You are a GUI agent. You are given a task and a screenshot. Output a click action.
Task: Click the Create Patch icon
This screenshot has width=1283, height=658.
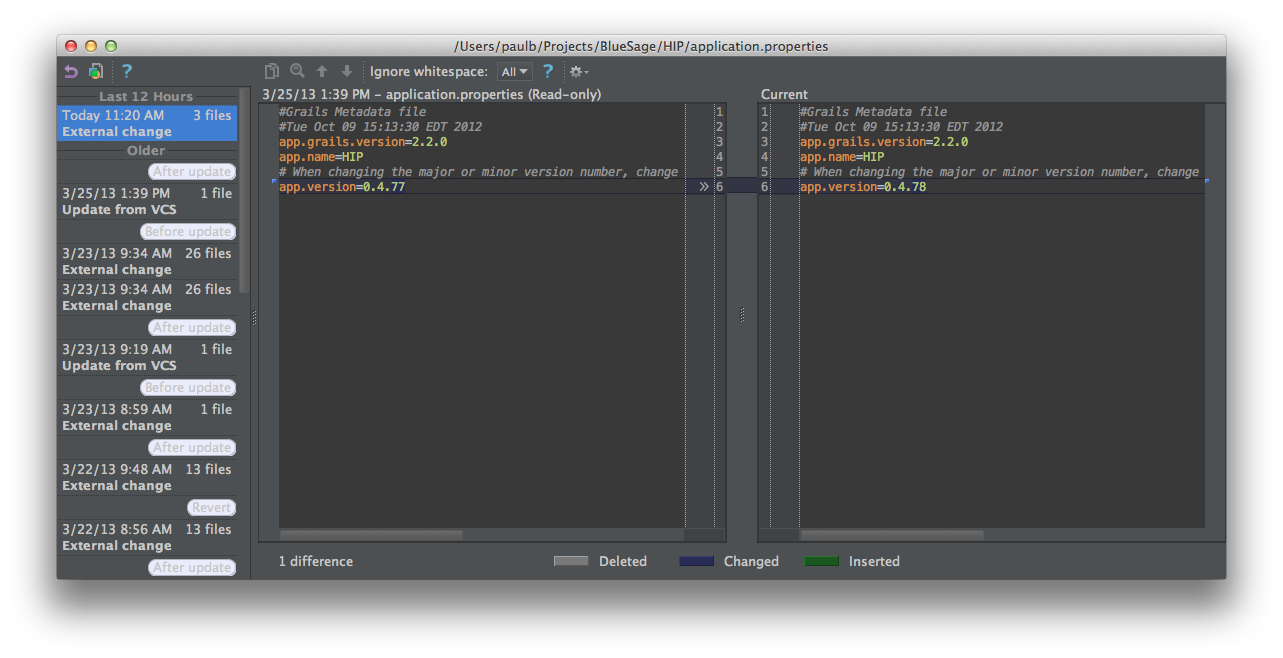[96, 71]
